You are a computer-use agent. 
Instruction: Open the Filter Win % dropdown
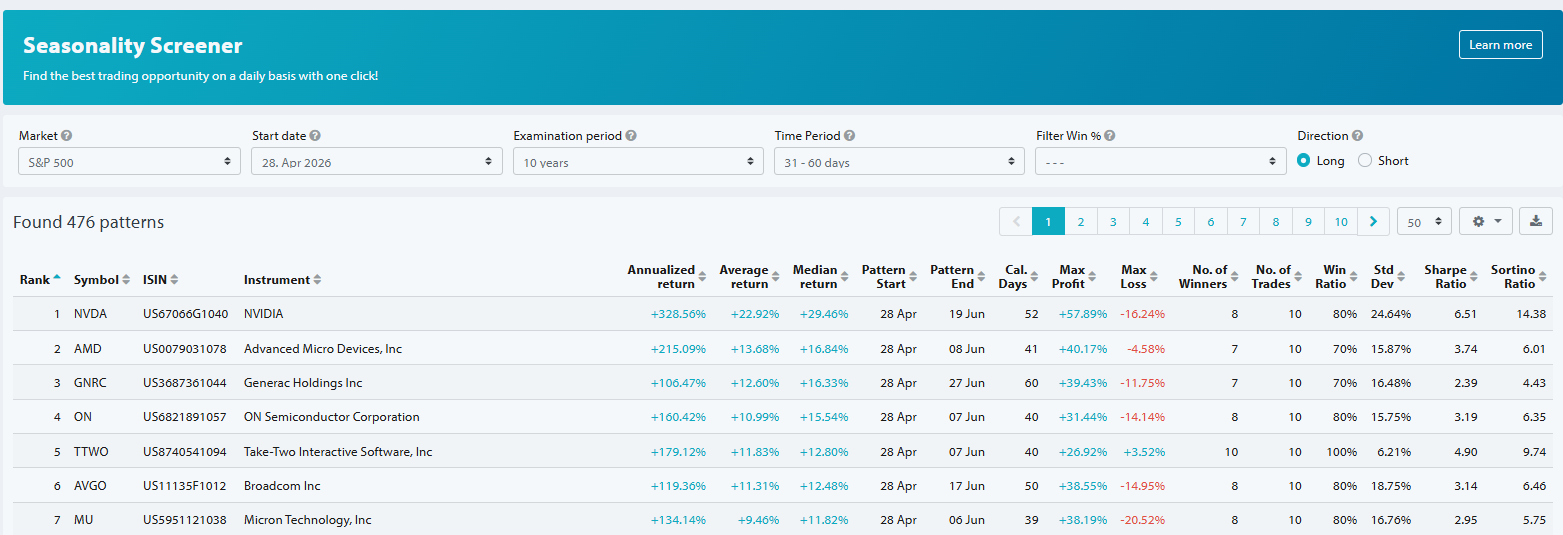(x=1161, y=161)
